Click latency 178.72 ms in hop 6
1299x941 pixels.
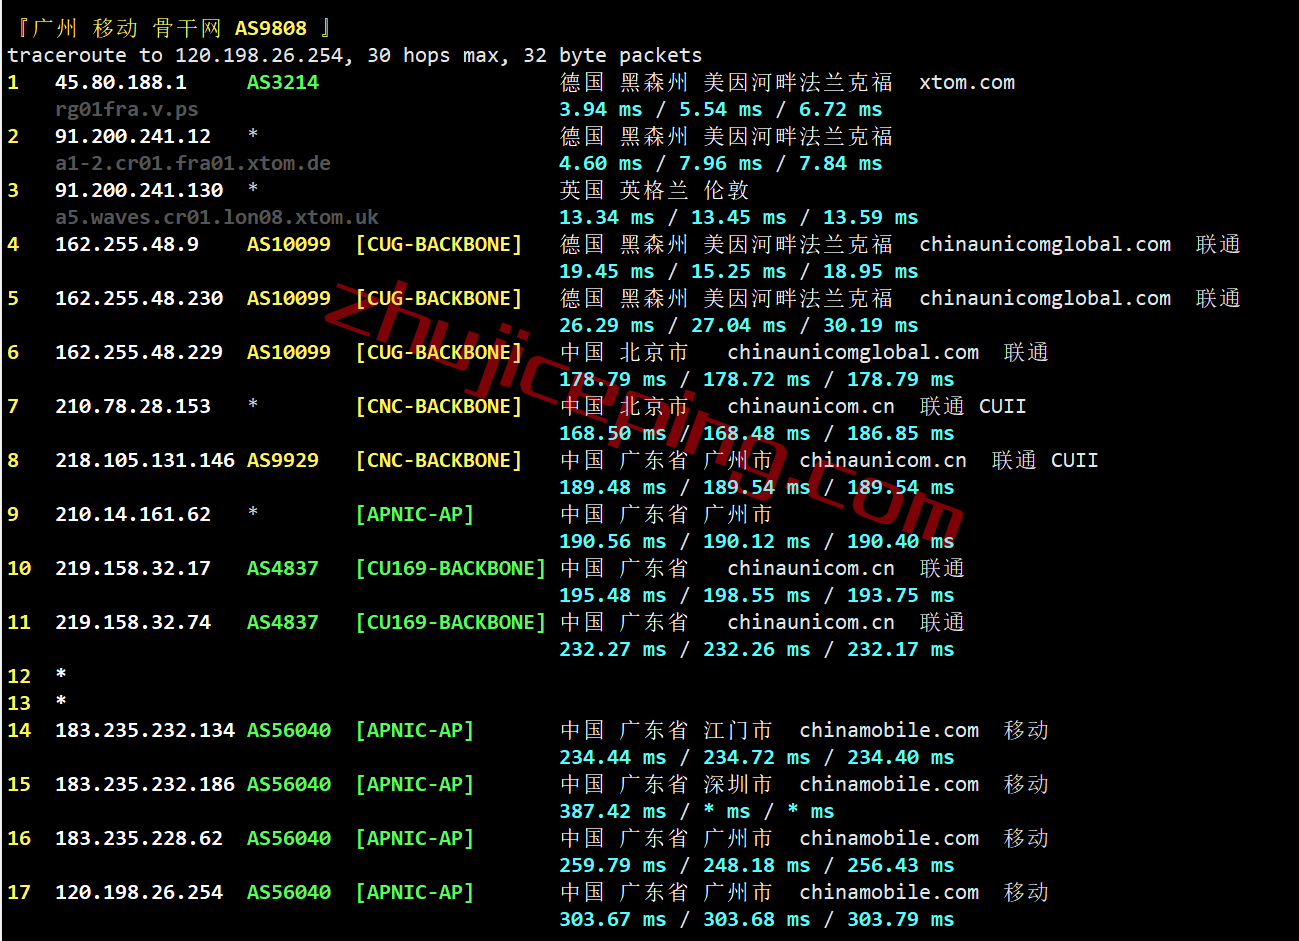757,379
